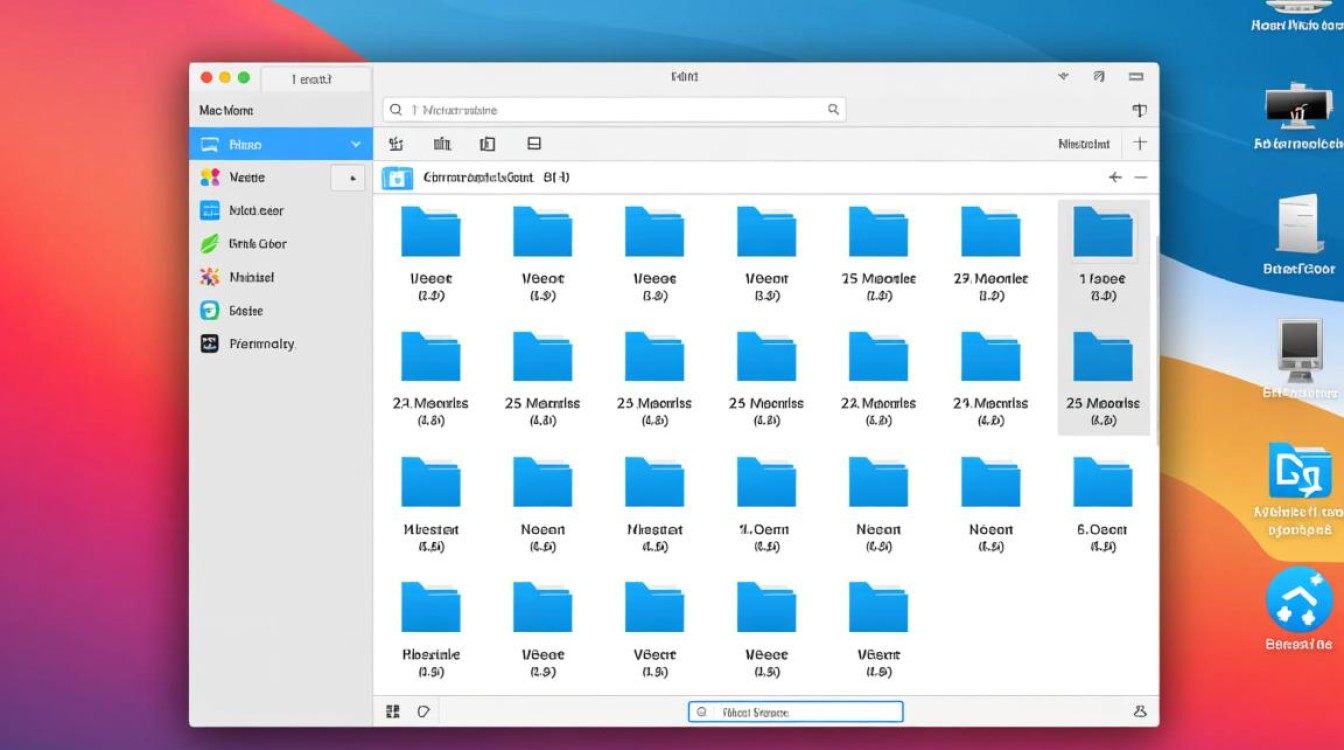The width and height of the screenshot is (1344, 750).
Task: Click the blue calendar-style sidebar icon
Action: [210, 210]
